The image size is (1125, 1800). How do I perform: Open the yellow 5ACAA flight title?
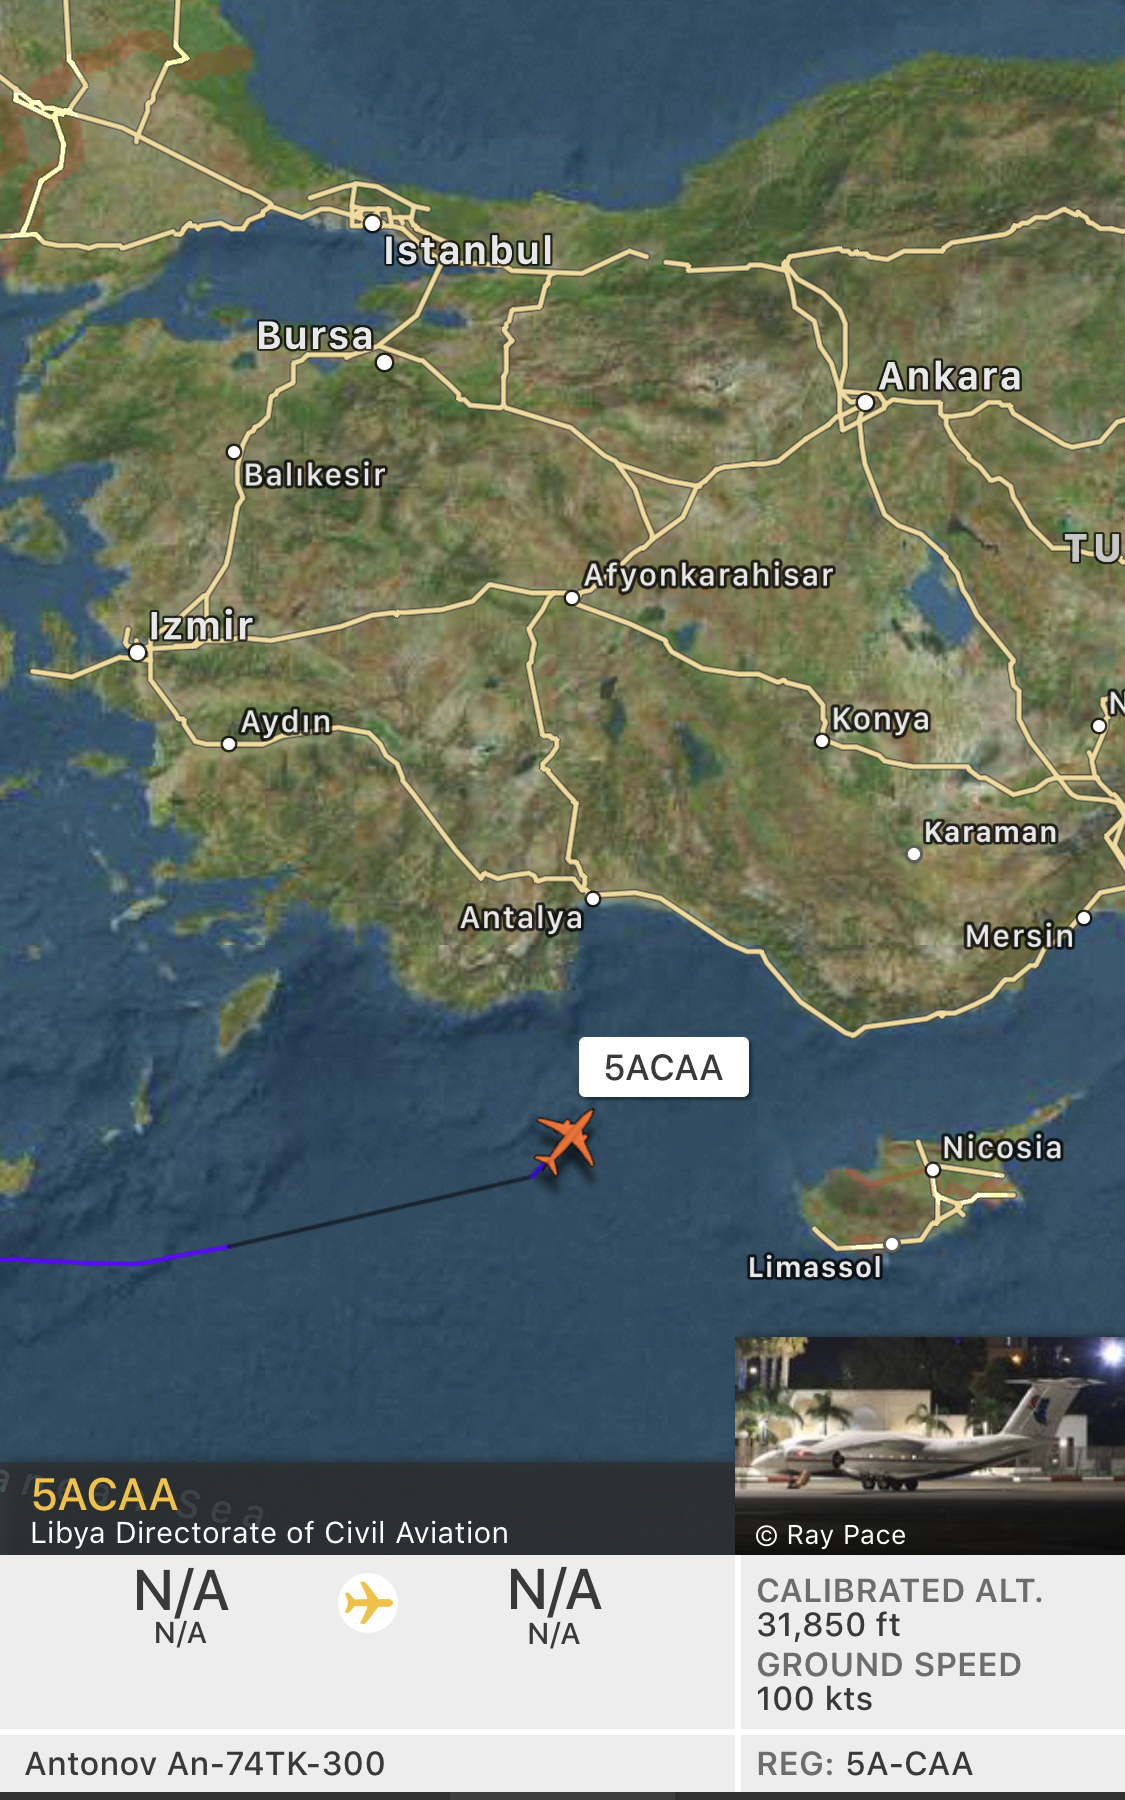(104, 1495)
